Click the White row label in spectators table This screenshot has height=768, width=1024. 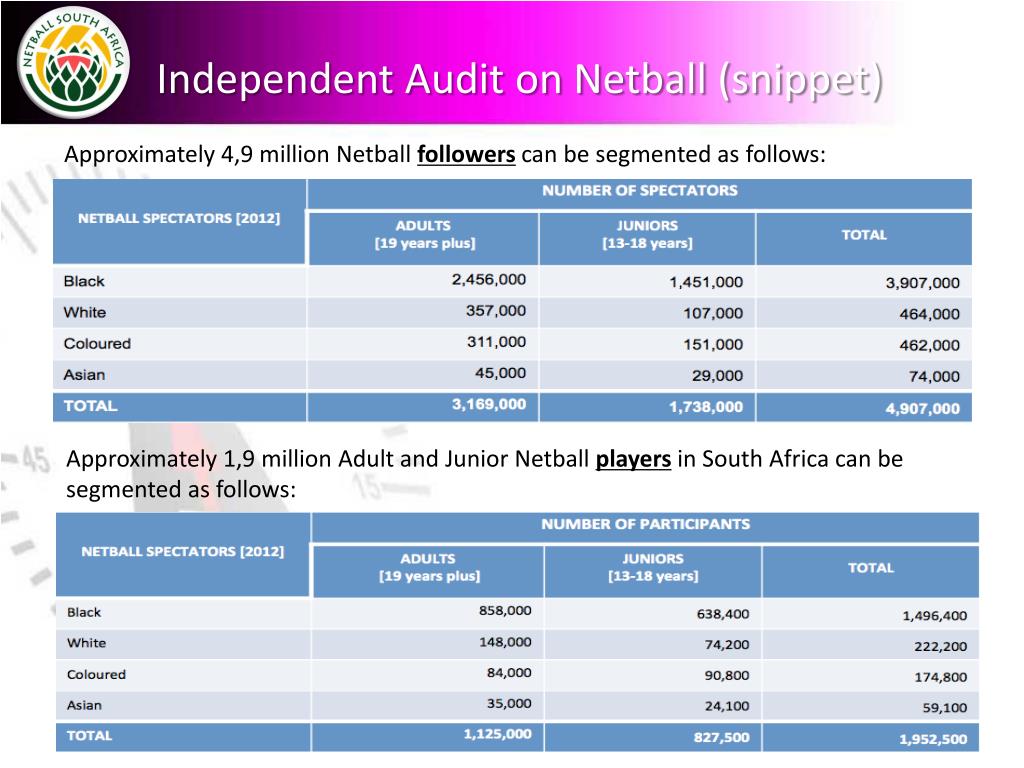pyautogui.click(x=84, y=312)
